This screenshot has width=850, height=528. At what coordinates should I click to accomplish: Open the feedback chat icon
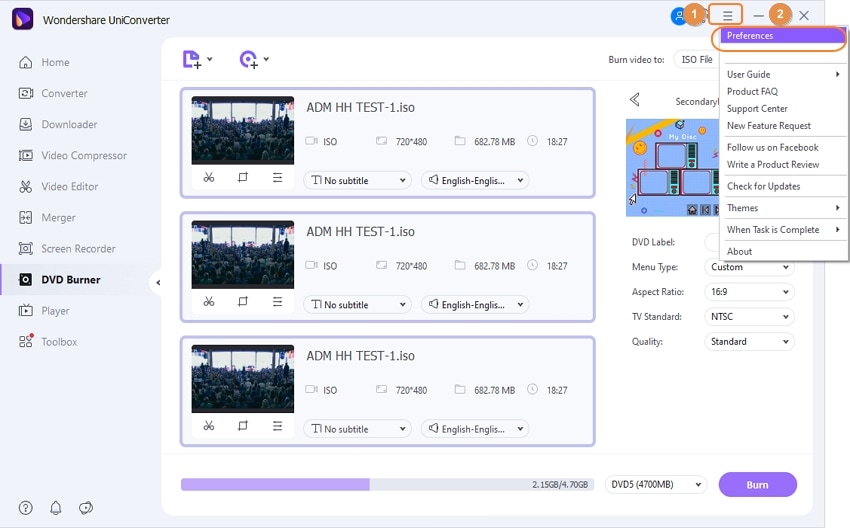pos(86,508)
